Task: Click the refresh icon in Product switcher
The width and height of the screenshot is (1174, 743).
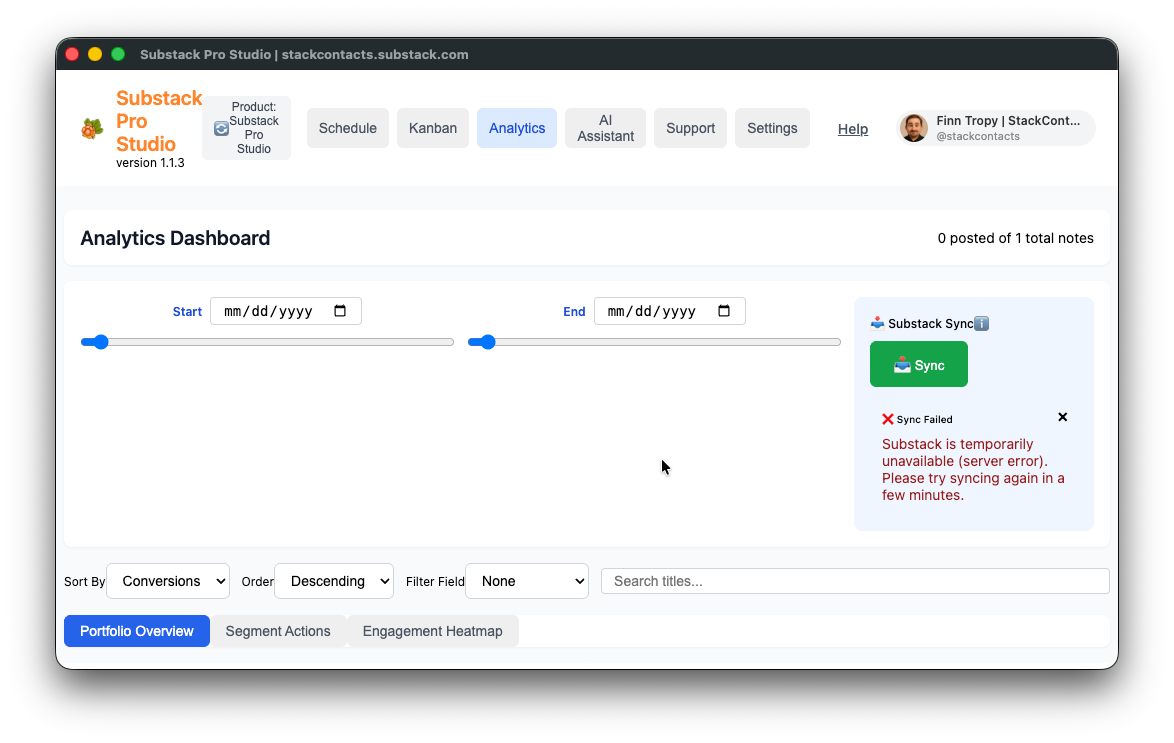Action: pos(221,129)
